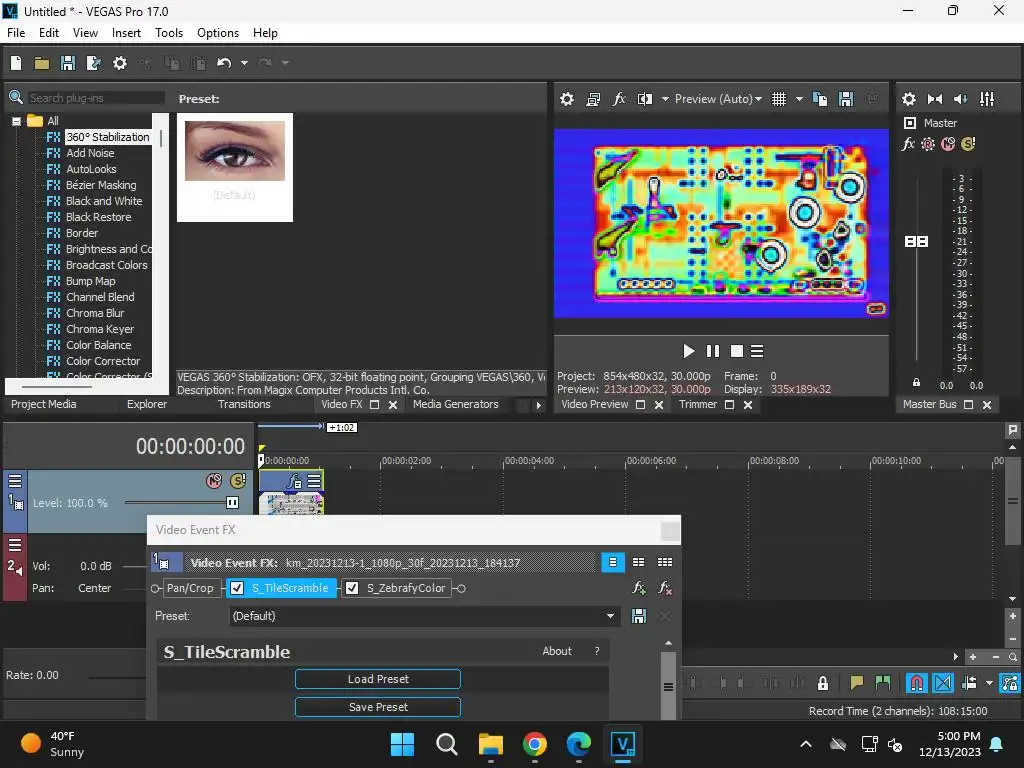Click the preview Overlays grid icon

pyautogui.click(x=779, y=99)
